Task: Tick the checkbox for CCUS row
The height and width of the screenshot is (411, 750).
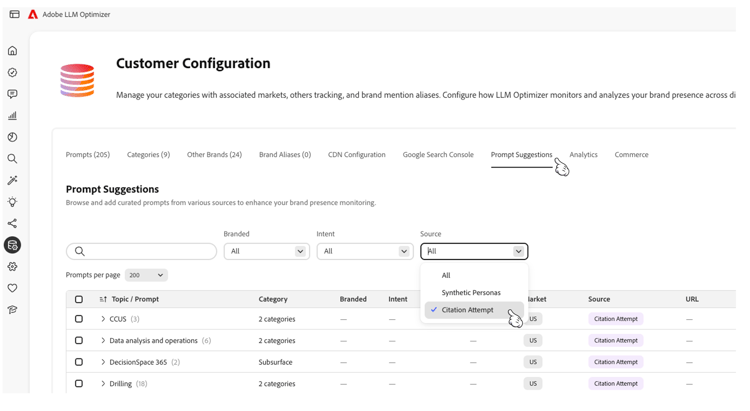Action: point(79,319)
